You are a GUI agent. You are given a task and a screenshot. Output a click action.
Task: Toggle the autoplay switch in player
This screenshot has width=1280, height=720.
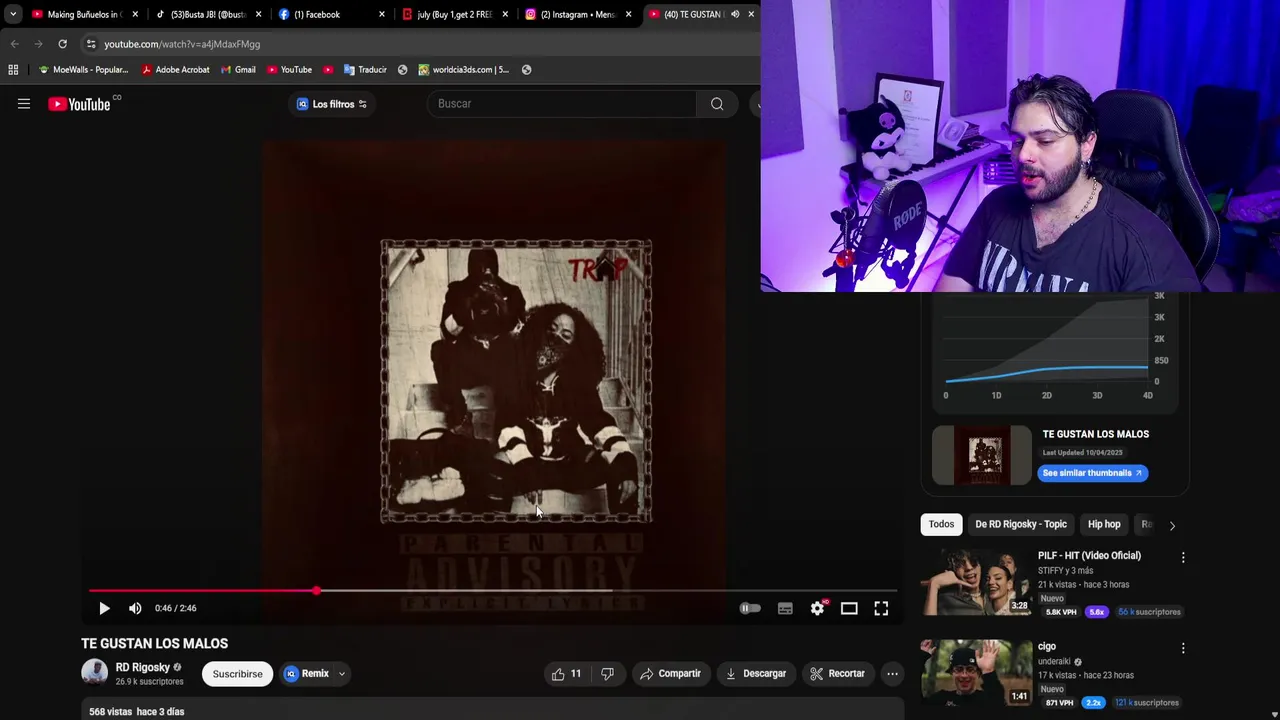(x=750, y=608)
